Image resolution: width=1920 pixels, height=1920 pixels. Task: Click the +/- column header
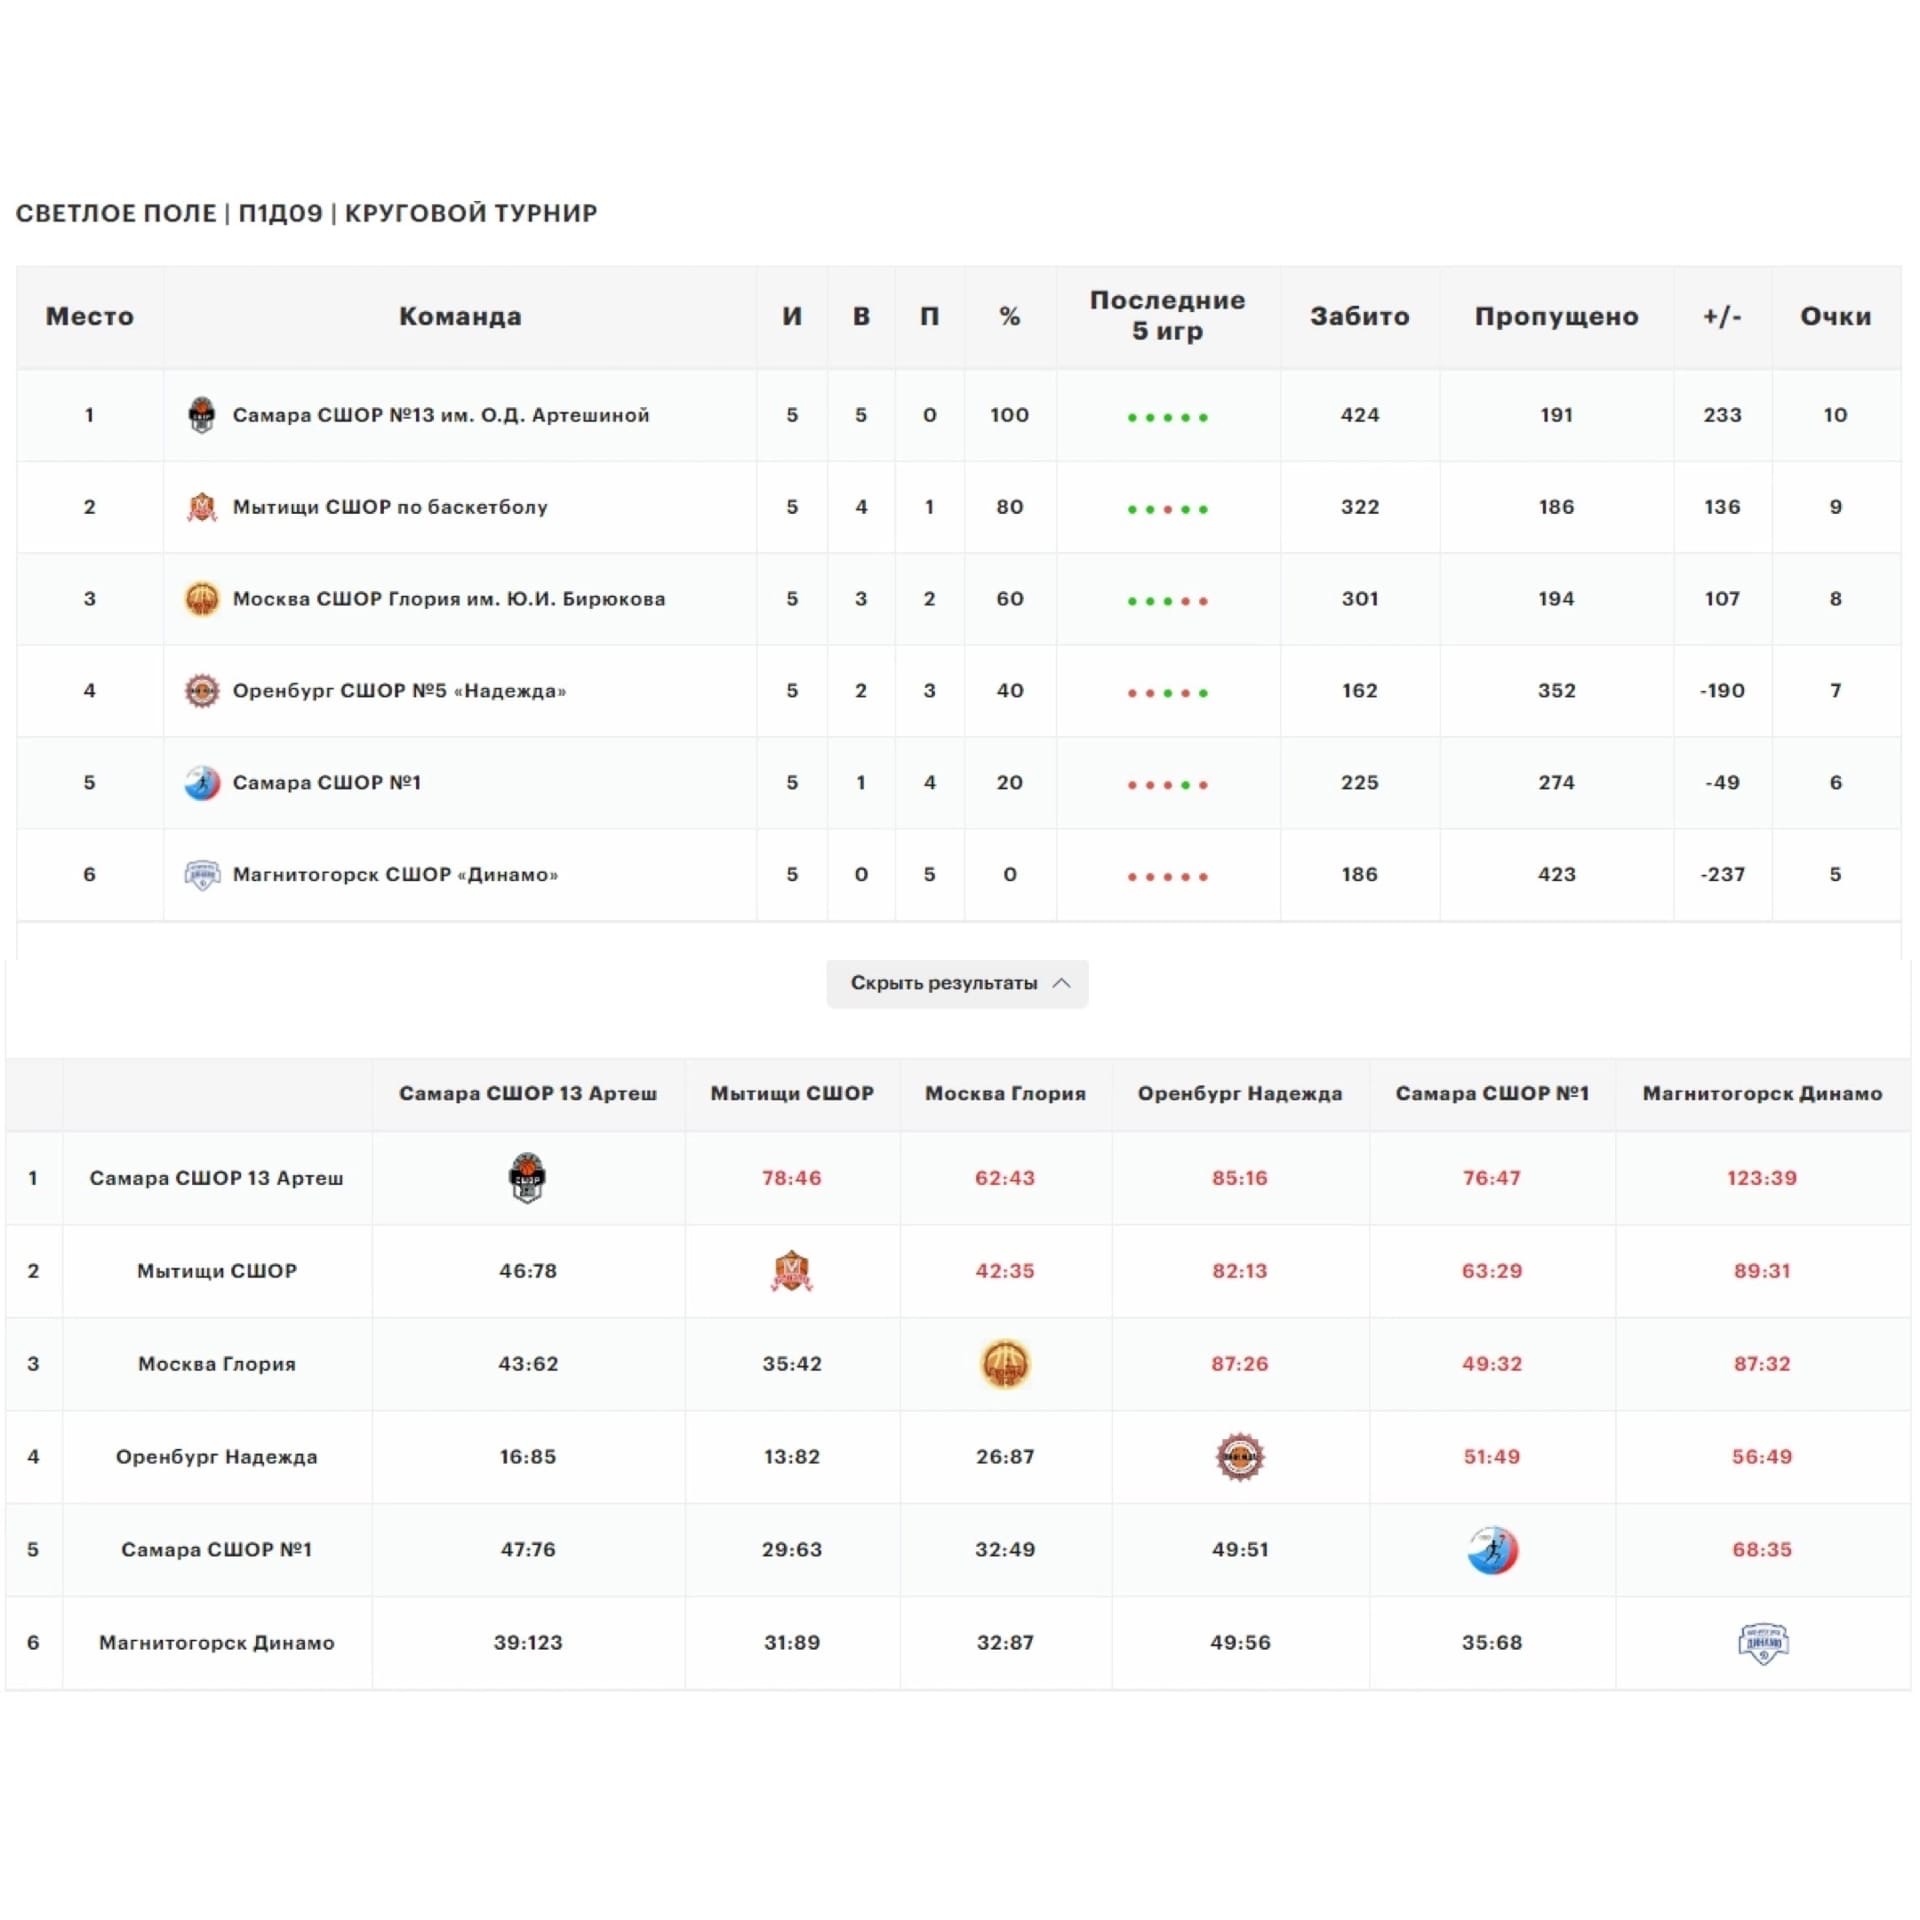[1722, 317]
